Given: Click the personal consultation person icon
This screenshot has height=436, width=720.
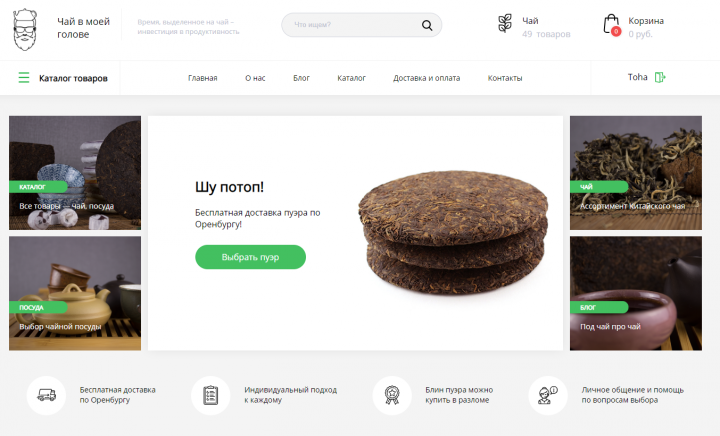Looking at the screenshot, I should [x=547, y=395].
